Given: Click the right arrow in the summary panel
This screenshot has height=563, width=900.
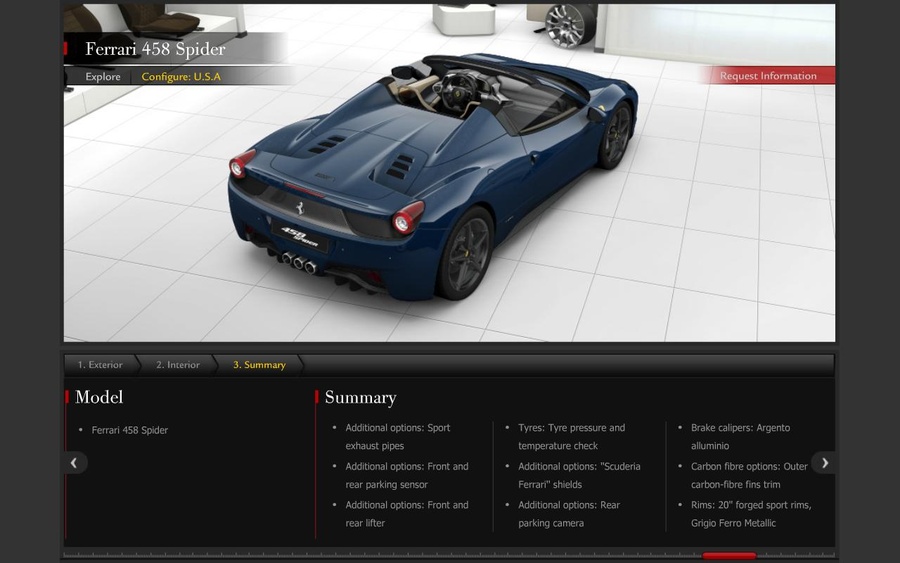Looking at the screenshot, I should 824,463.
